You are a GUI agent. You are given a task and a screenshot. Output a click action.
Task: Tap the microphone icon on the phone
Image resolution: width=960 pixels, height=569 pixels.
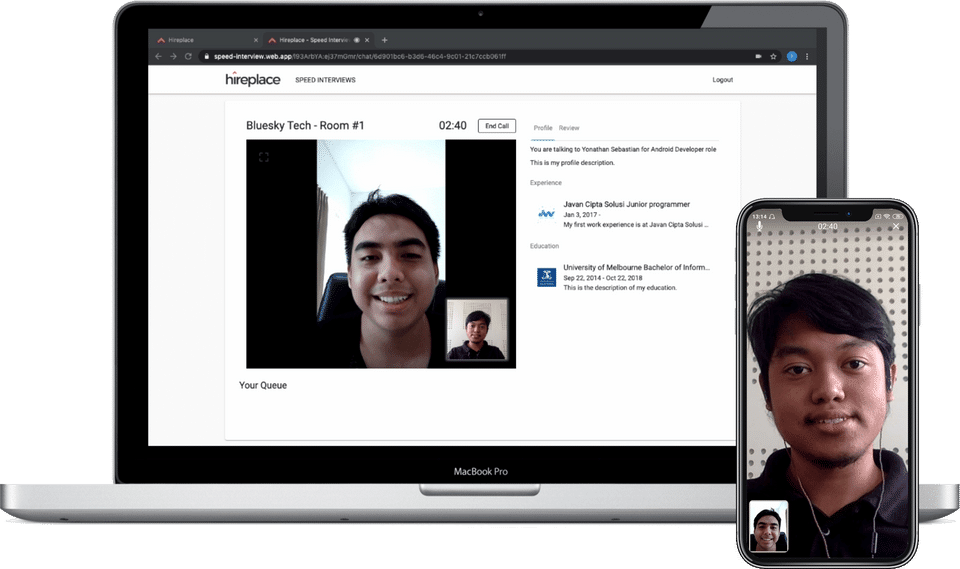(x=759, y=226)
